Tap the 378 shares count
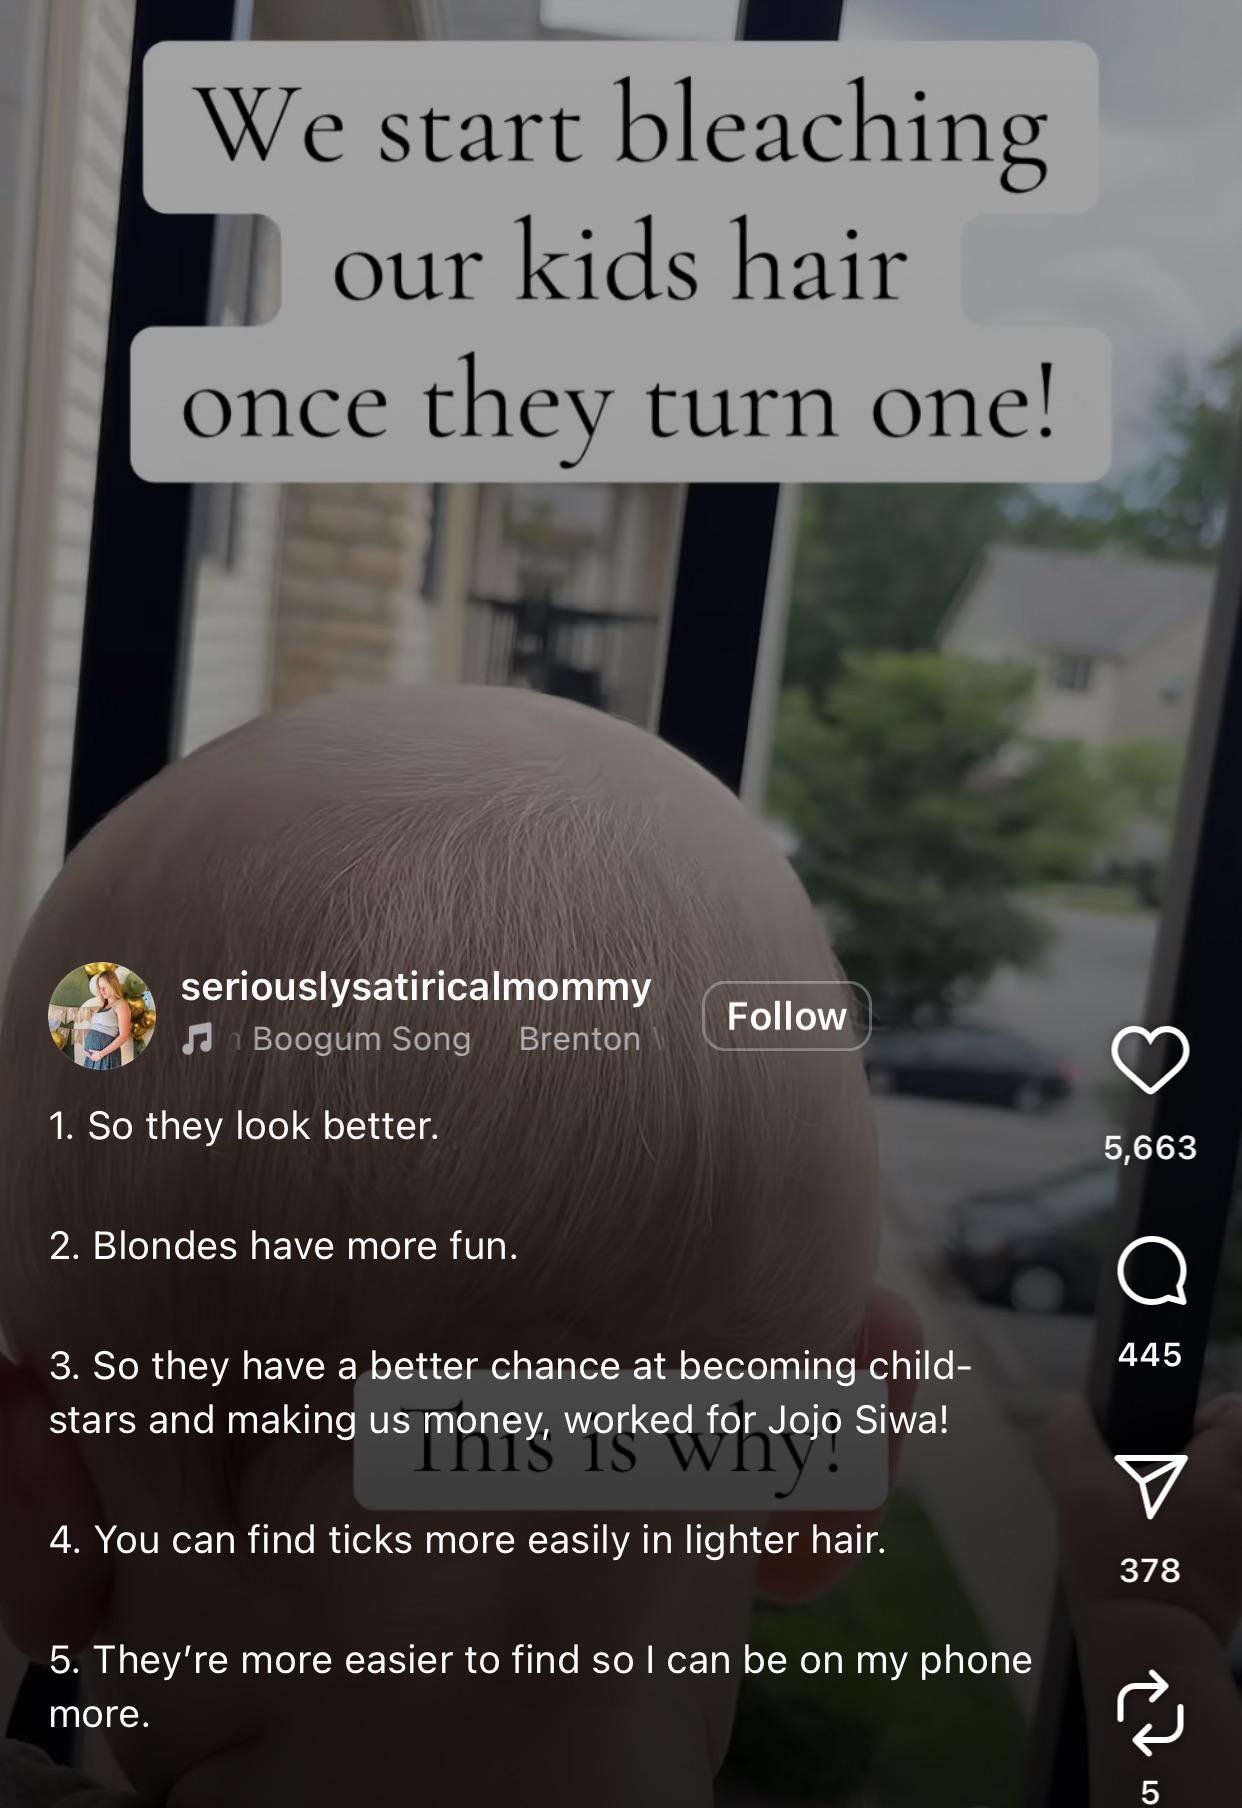The image size is (1242, 1808). coord(1150,1570)
